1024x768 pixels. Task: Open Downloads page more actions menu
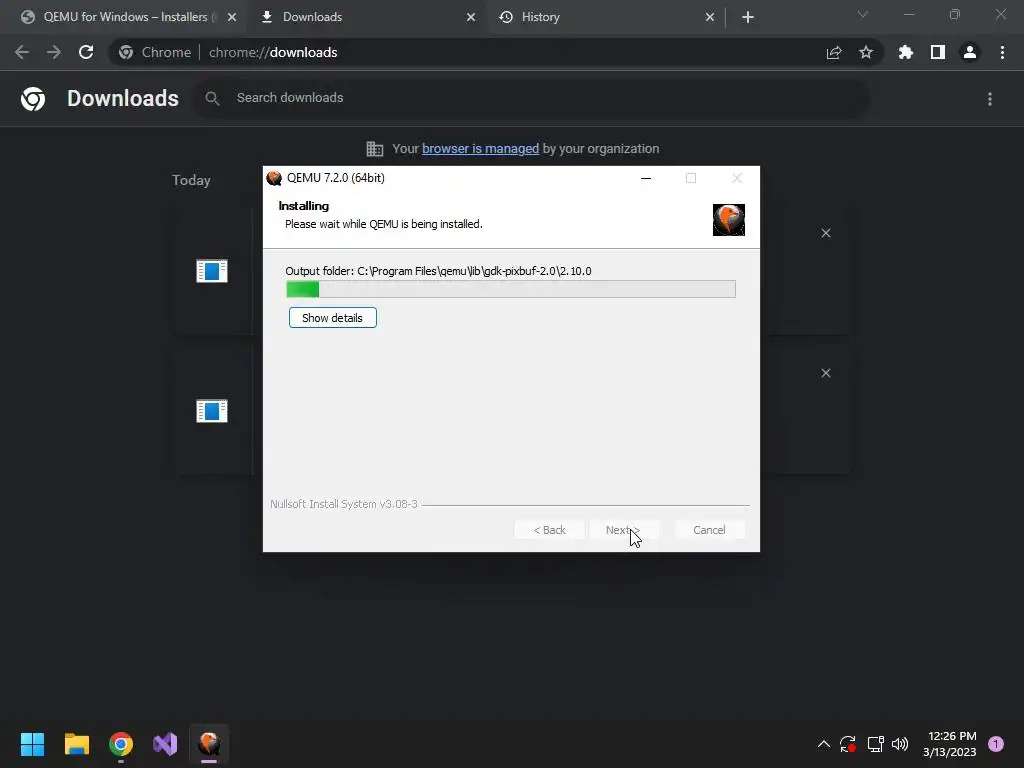click(x=990, y=99)
